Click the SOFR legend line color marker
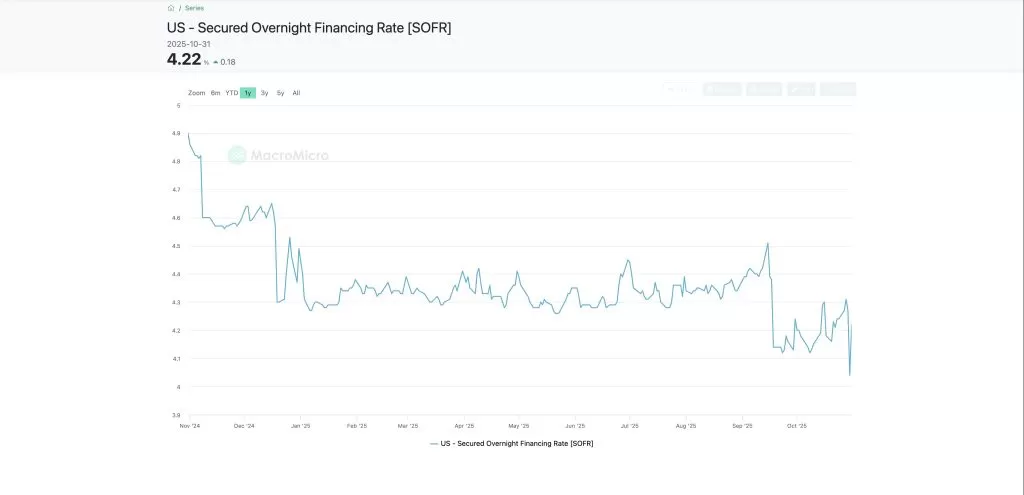 pyautogui.click(x=434, y=442)
